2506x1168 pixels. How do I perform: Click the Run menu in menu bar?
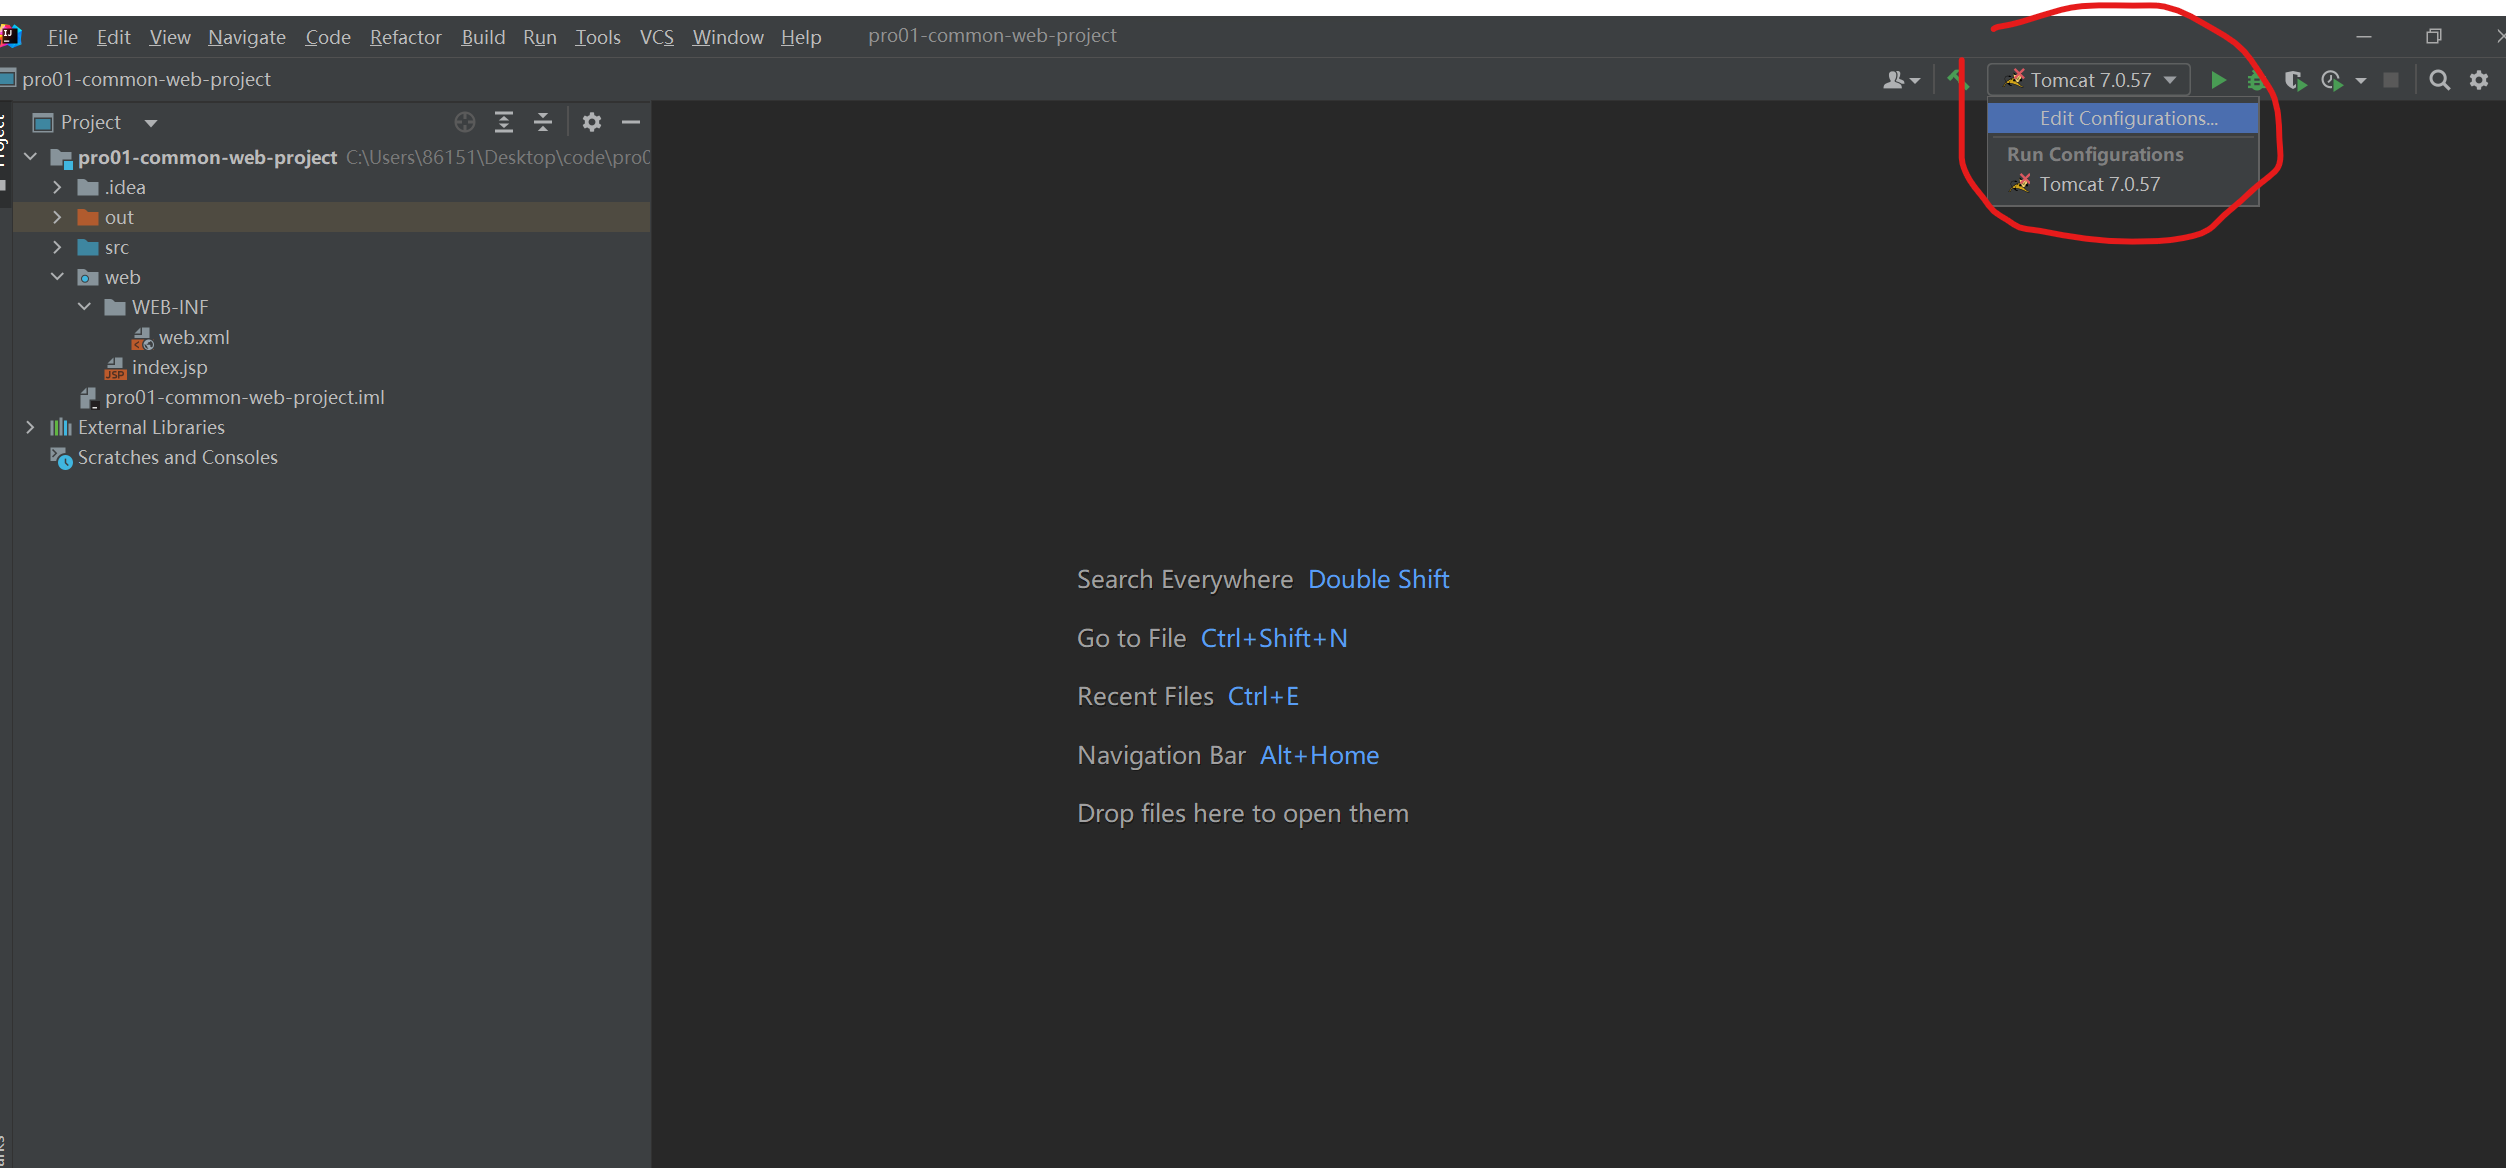pos(540,37)
